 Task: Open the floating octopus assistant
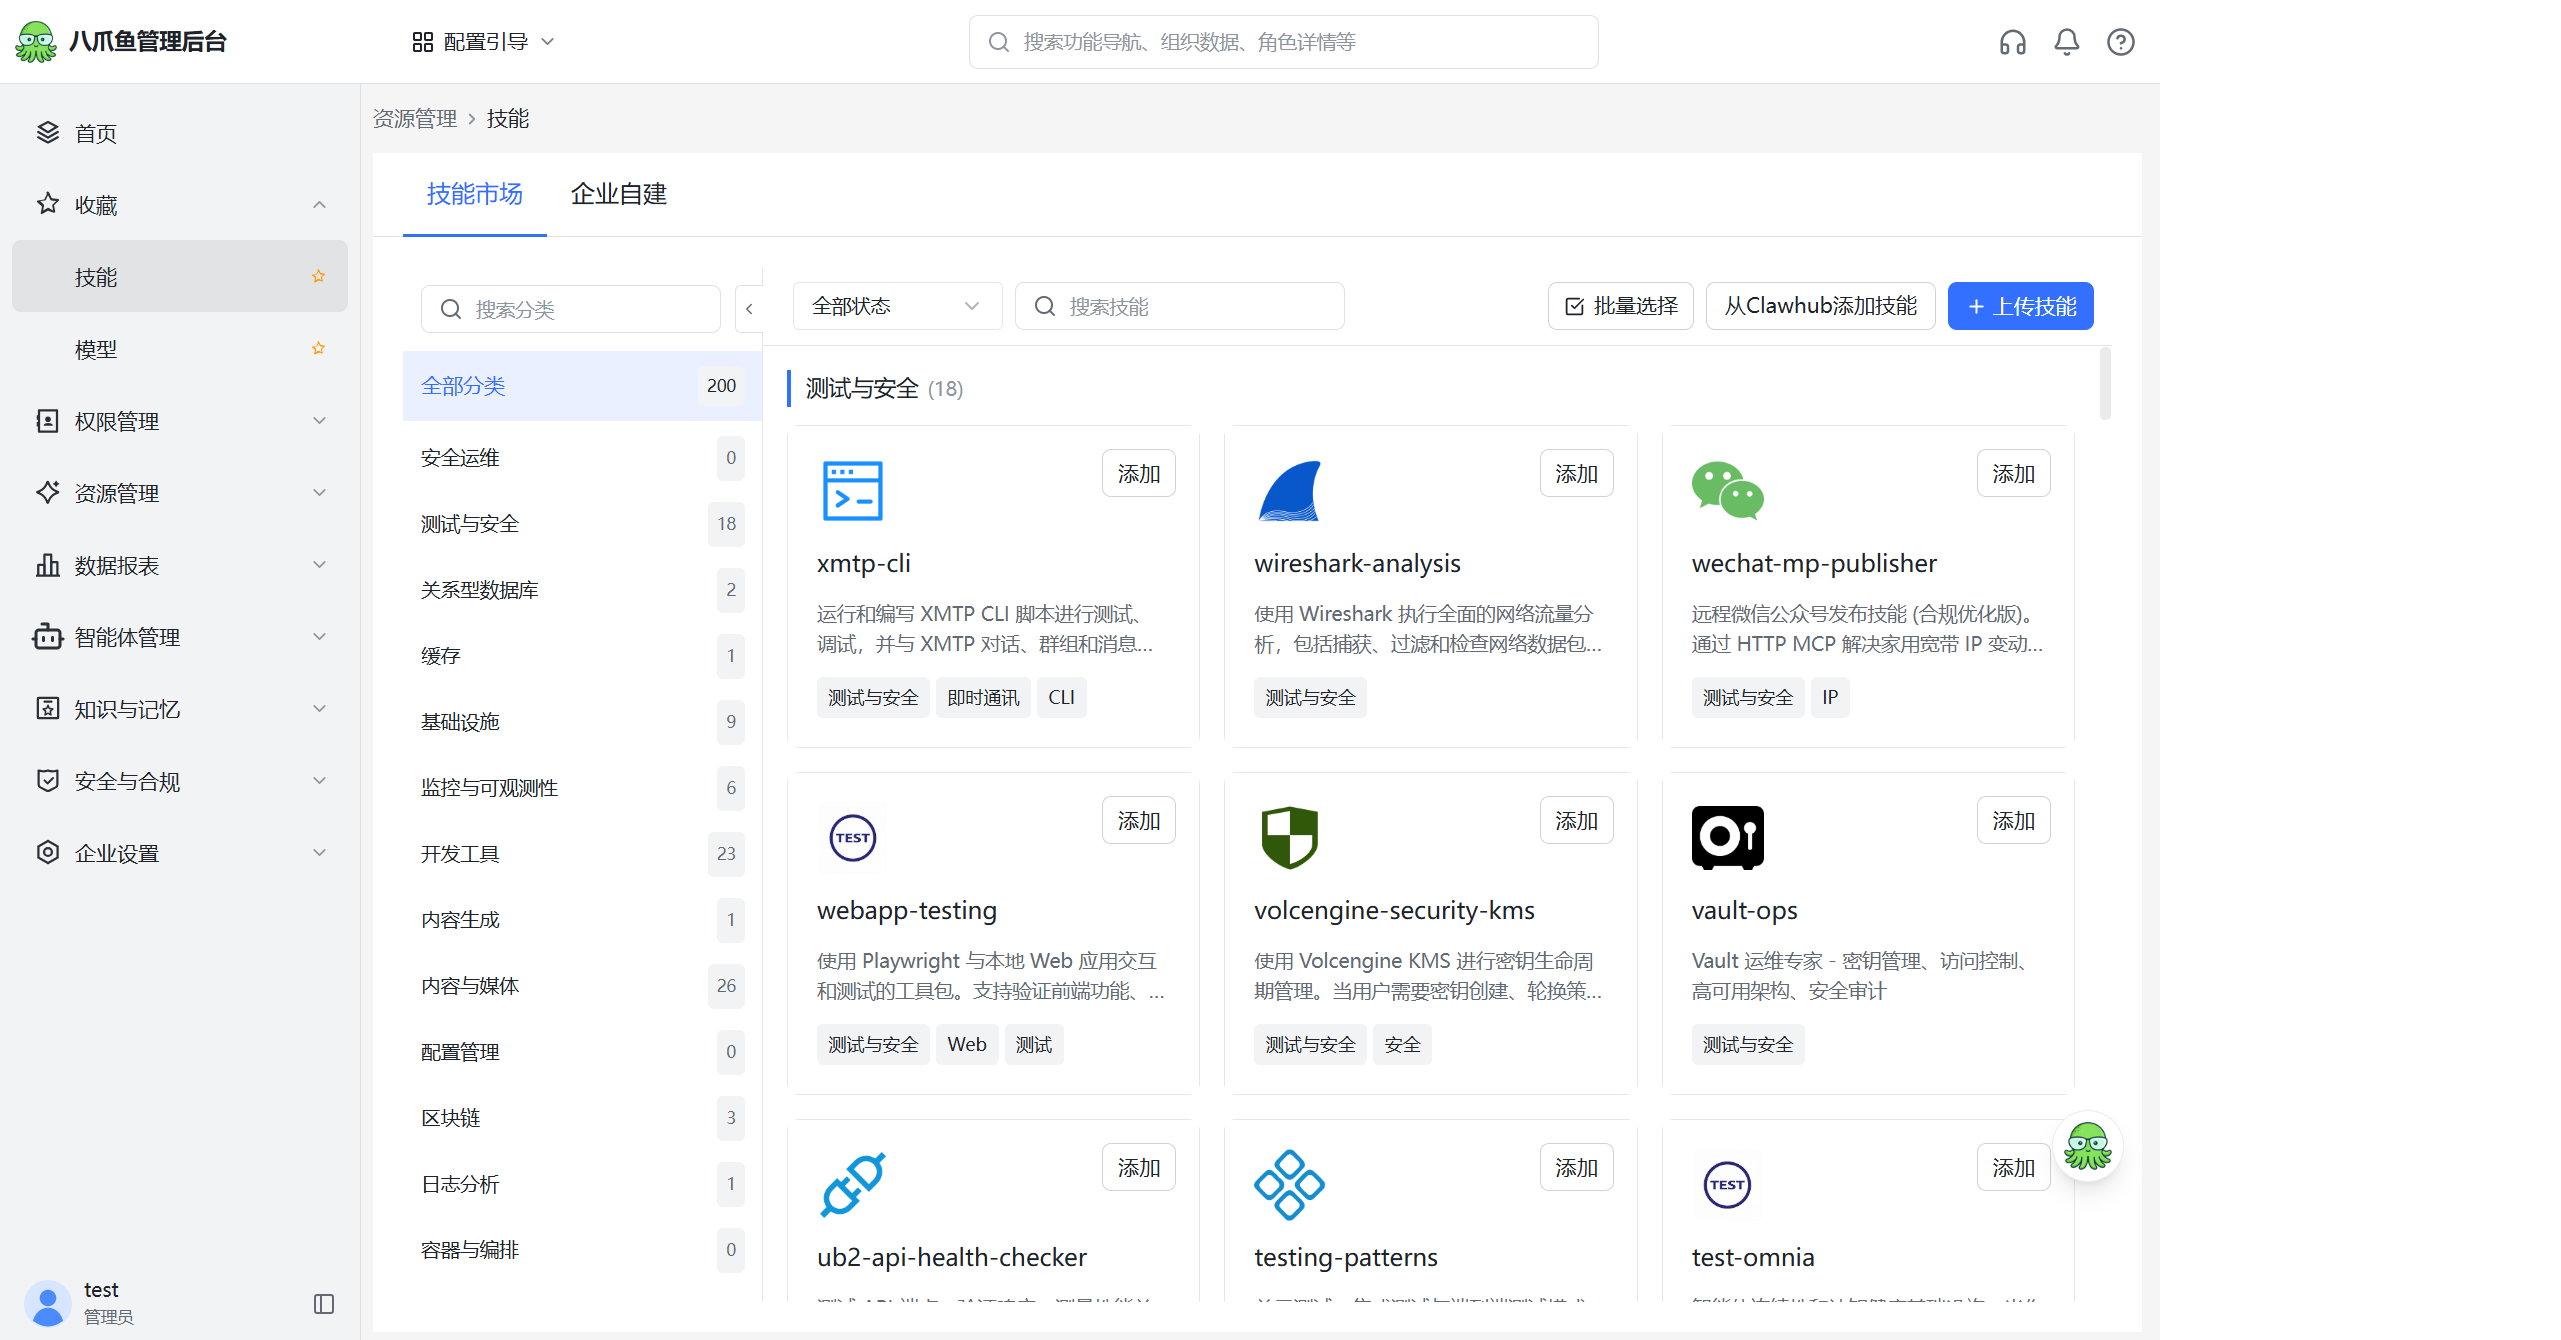[x=2088, y=1146]
